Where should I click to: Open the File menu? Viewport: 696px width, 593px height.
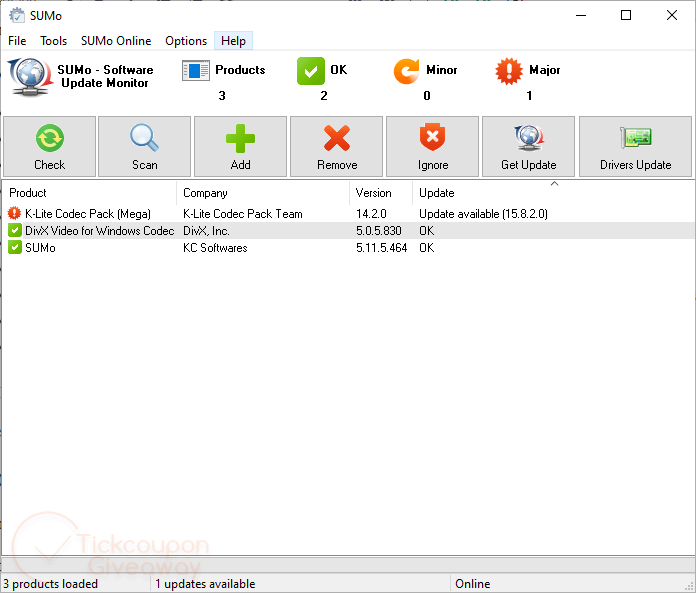(17, 41)
